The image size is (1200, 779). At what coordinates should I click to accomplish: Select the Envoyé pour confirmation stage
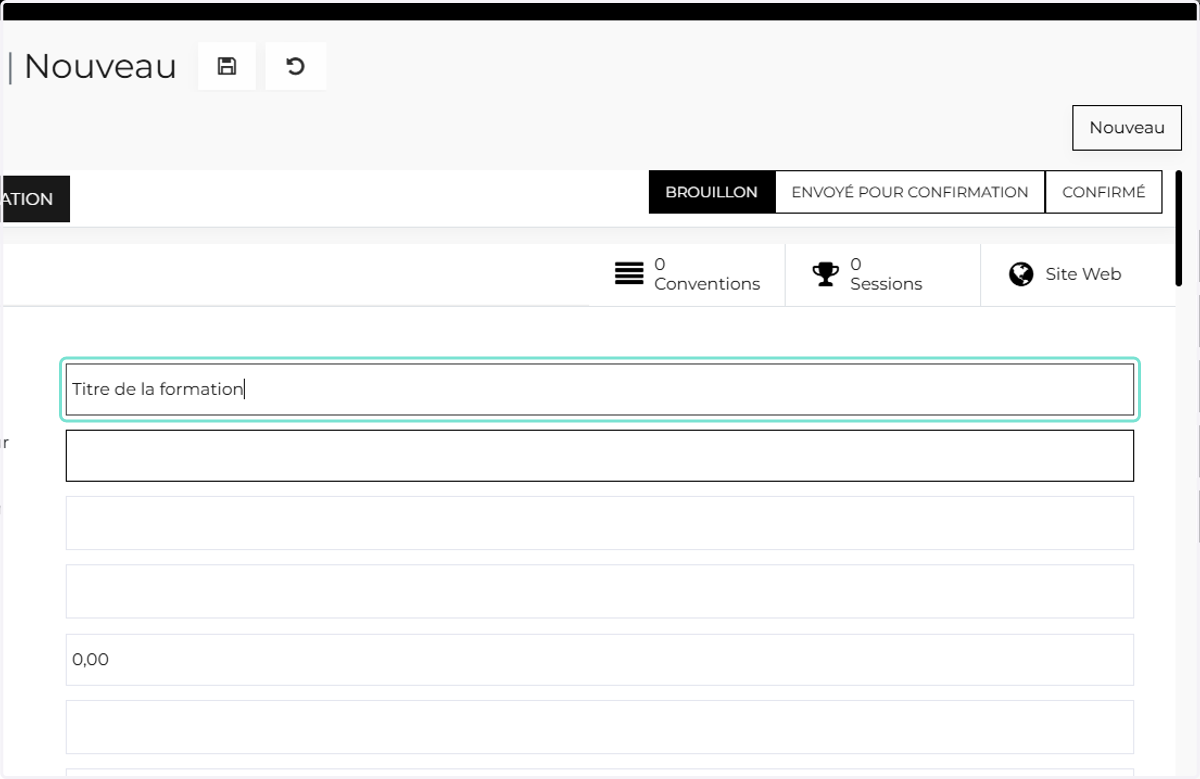point(910,192)
